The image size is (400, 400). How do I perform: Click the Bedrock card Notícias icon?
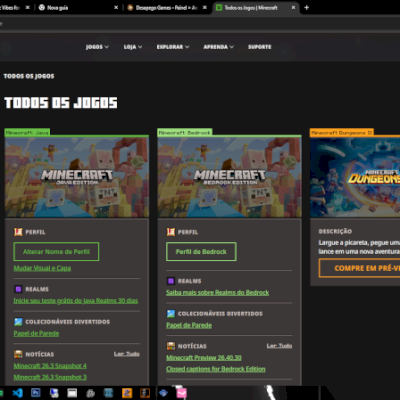click(171, 346)
